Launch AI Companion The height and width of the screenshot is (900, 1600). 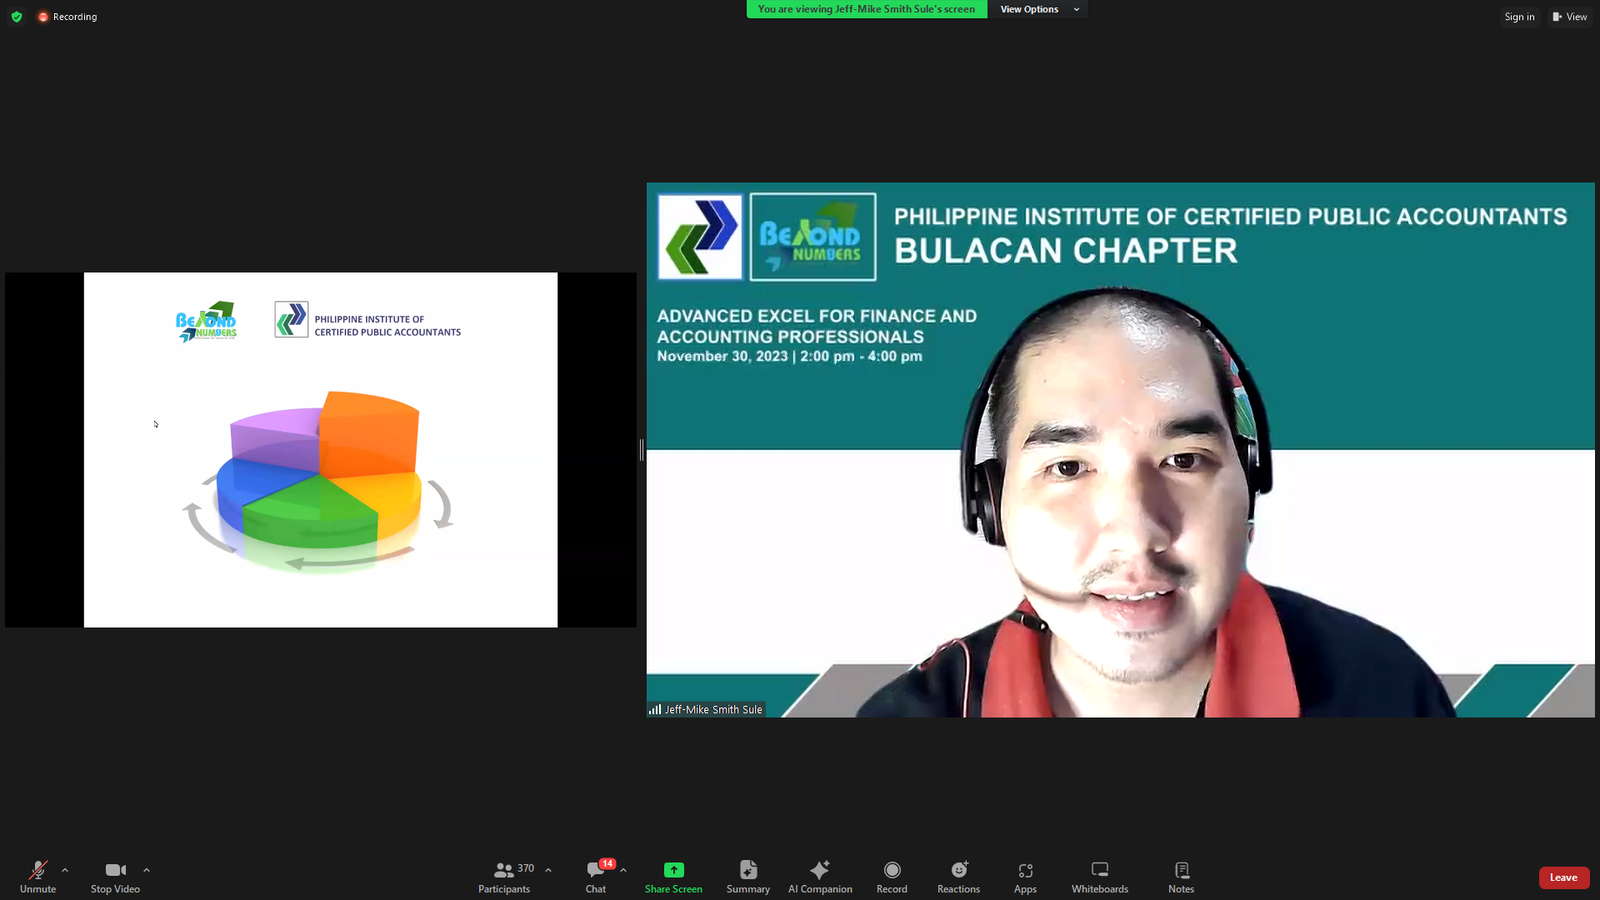tap(820, 876)
